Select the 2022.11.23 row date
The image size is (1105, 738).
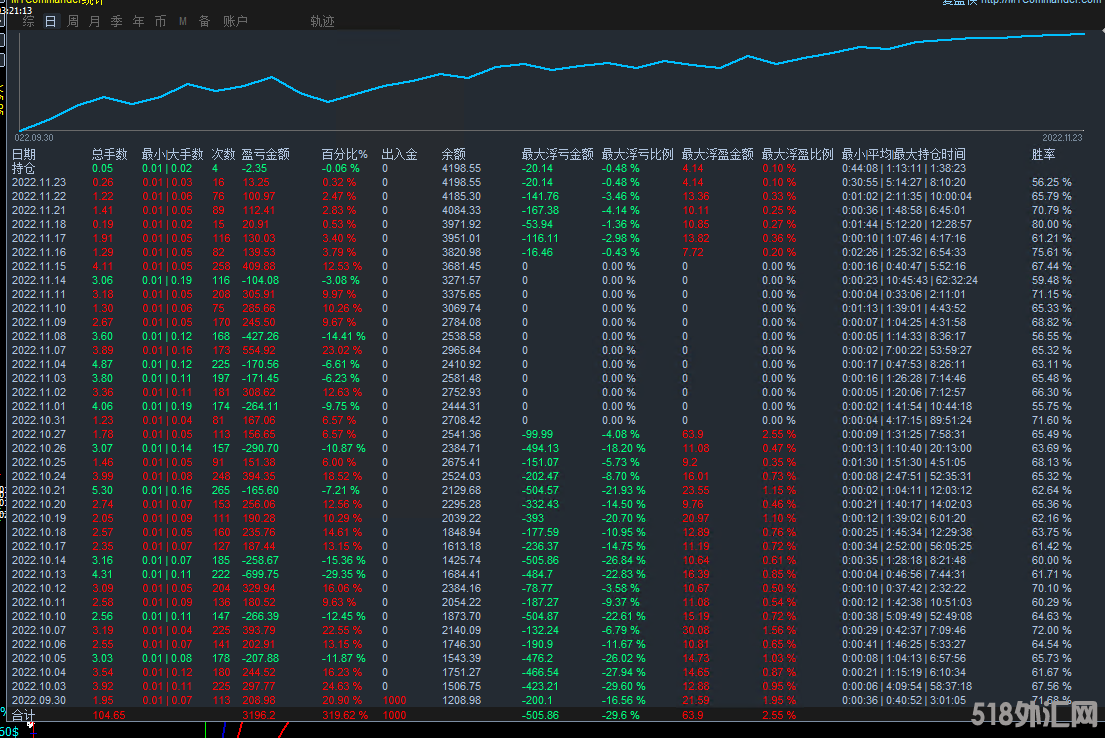[x=39, y=183]
